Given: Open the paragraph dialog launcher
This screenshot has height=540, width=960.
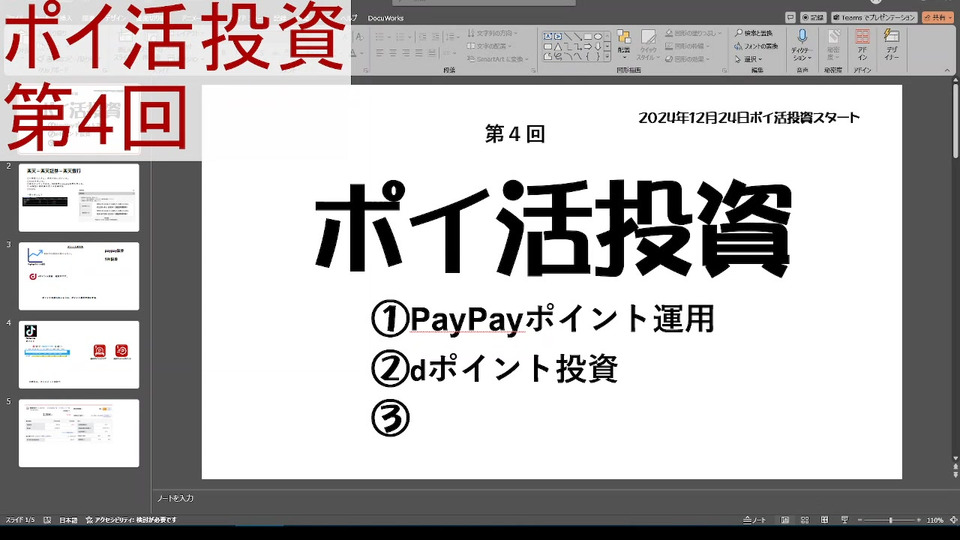Looking at the screenshot, I should [x=533, y=71].
